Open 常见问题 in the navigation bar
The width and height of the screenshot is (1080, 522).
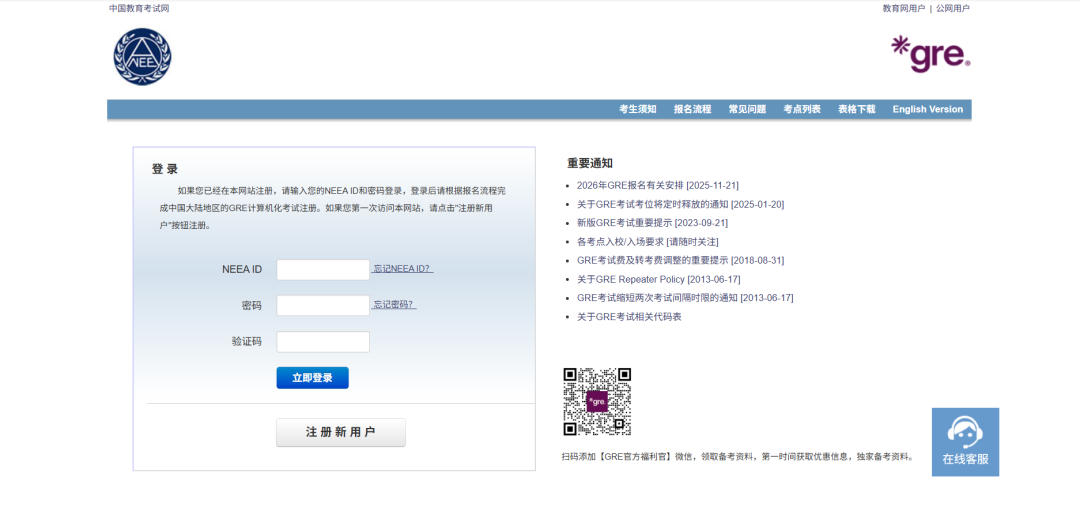tap(747, 109)
